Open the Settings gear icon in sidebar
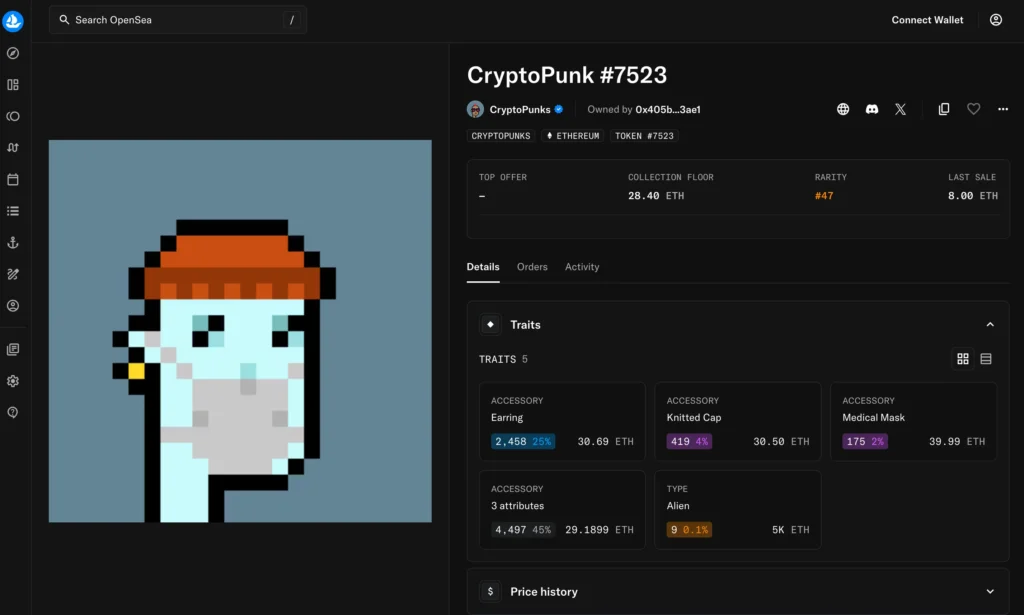Screen dimensions: 1024x615 tap(12, 381)
